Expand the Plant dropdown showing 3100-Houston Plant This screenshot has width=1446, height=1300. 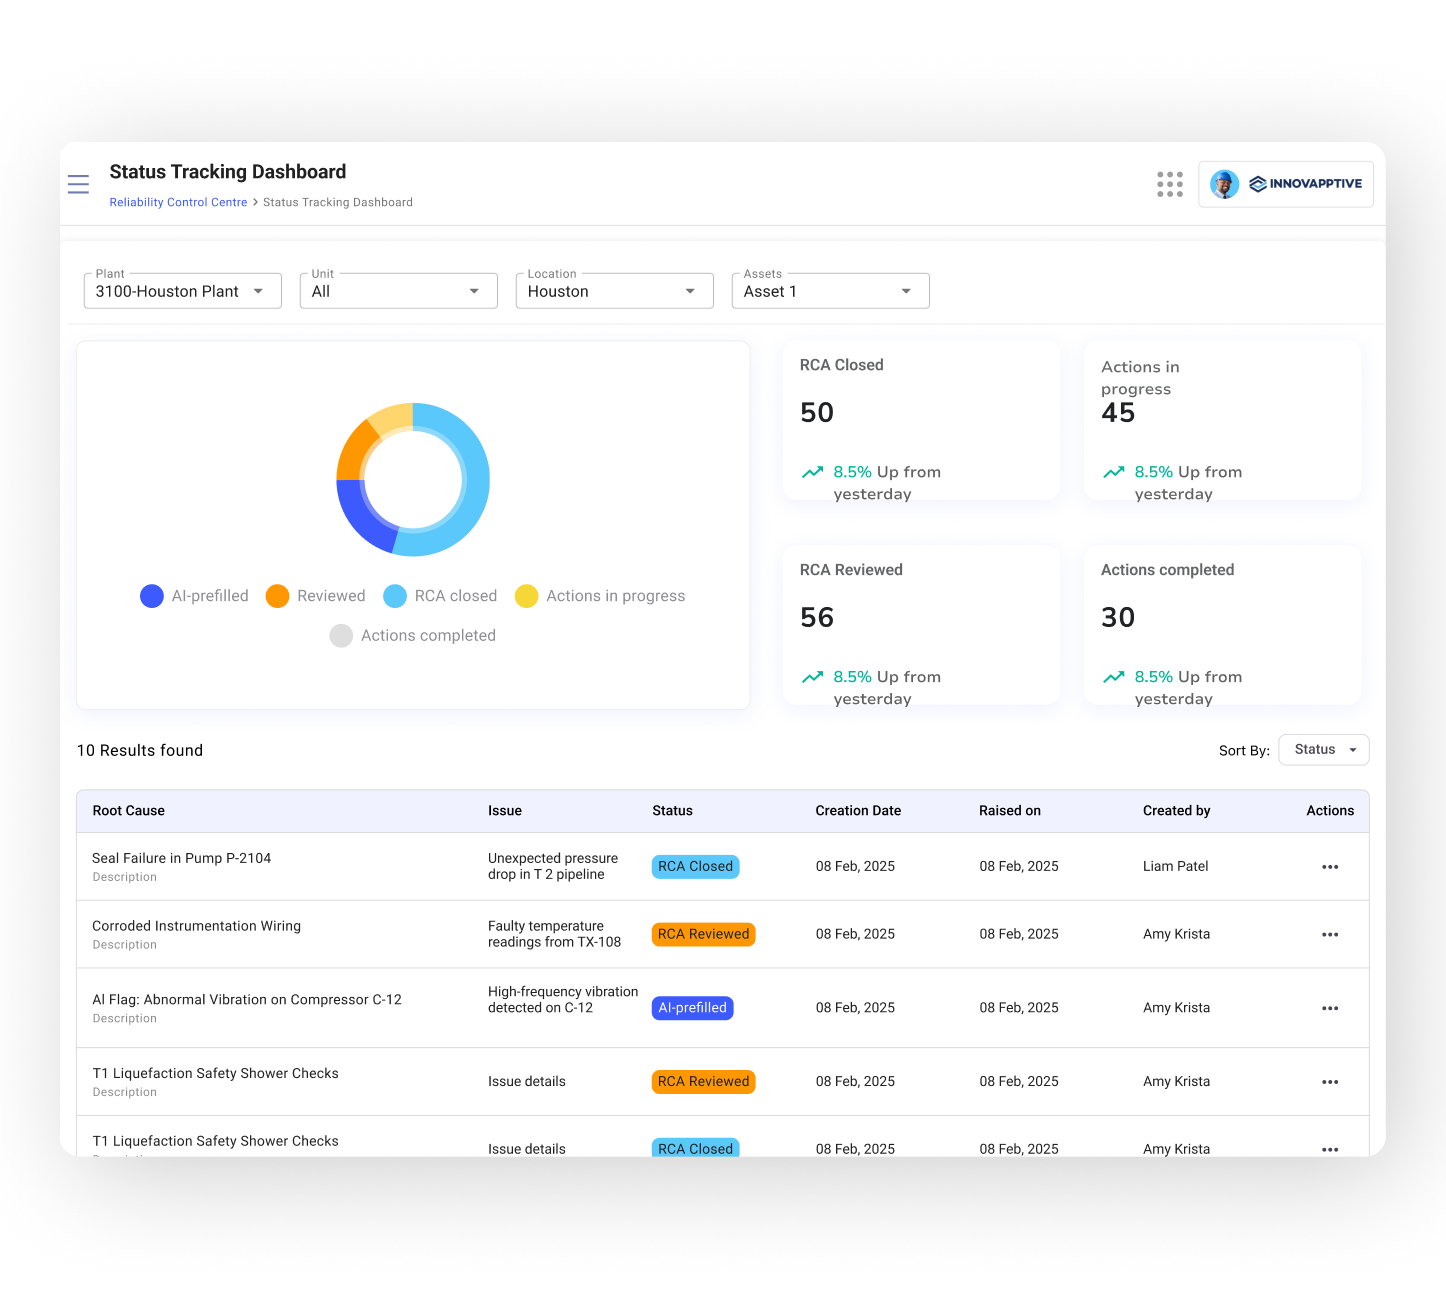[182, 291]
